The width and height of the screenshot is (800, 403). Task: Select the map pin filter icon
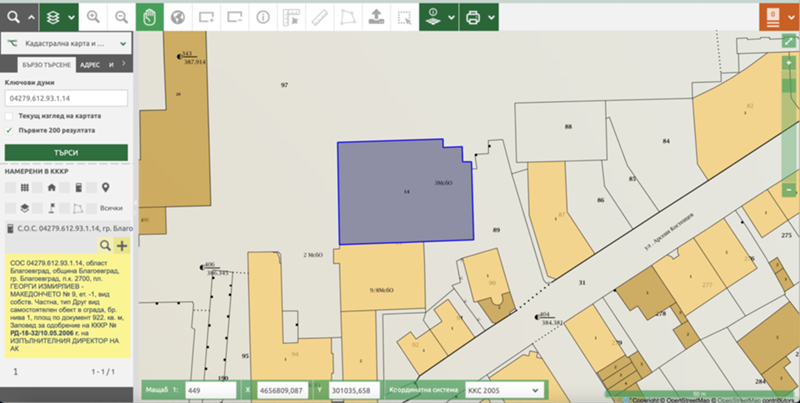(105, 188)
